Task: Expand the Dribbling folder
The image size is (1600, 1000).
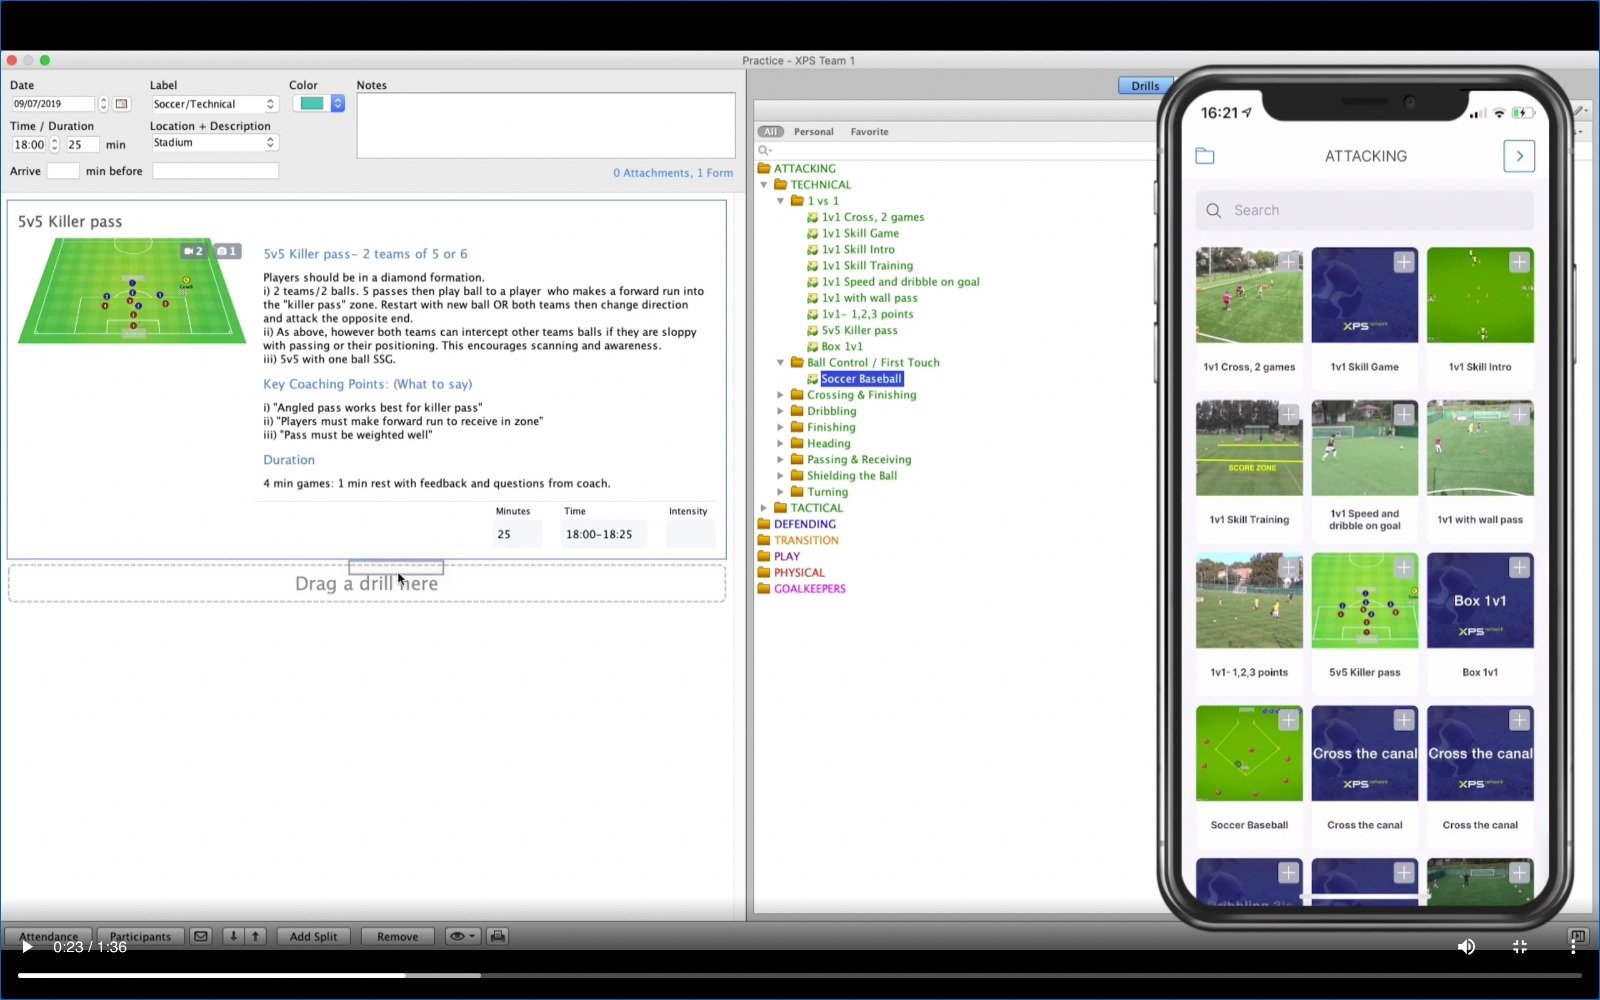Action: (781, 411)
